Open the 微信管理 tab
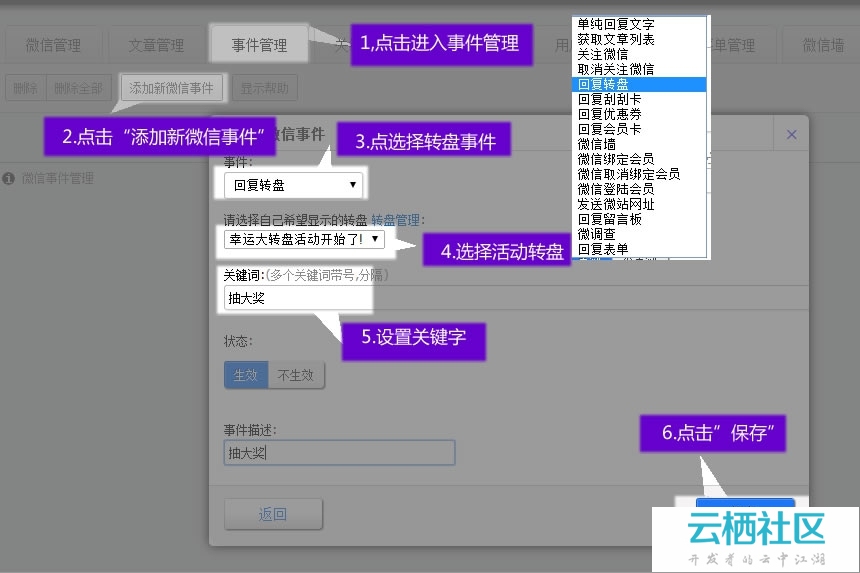This screenshot has width=860, height=573. point(53,45)
